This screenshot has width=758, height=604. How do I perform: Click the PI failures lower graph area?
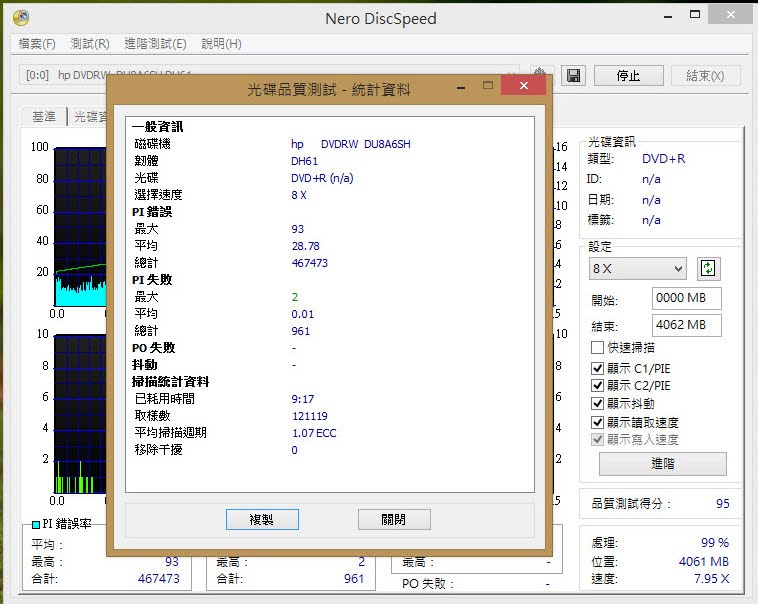(80, 414)
